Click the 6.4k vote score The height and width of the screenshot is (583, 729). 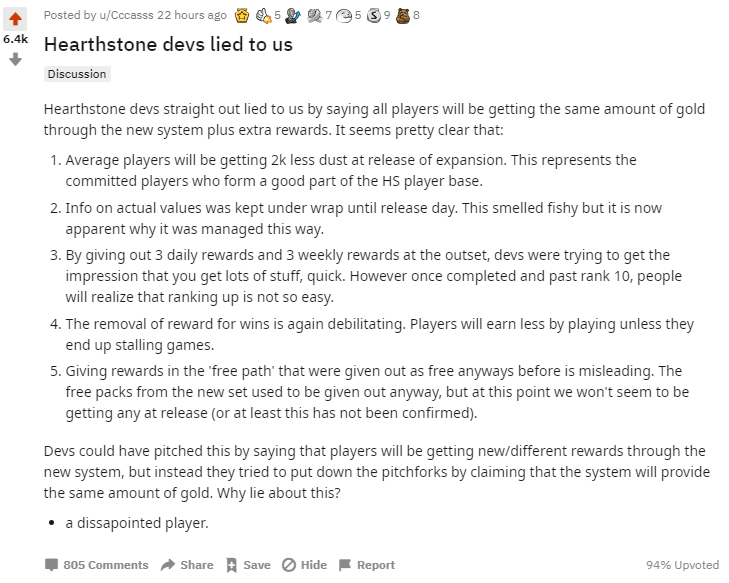click(15, 39)
